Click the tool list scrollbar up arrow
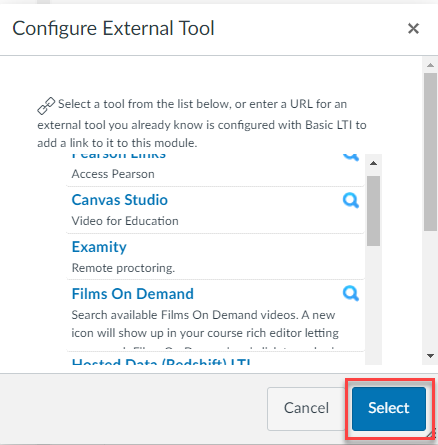 click(373, 163)
